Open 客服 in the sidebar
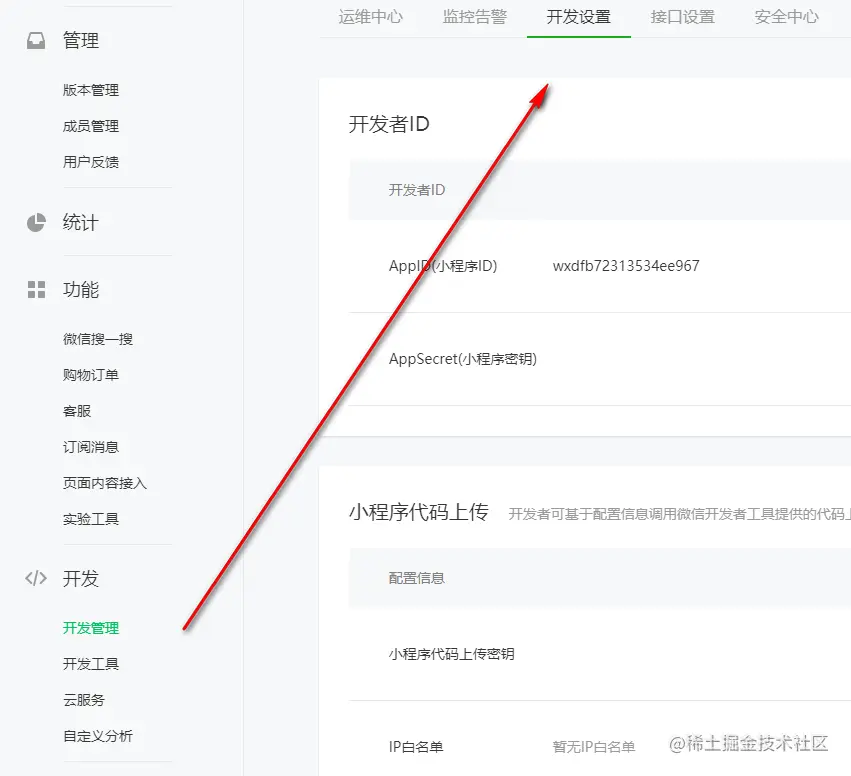 coord(77,411)
